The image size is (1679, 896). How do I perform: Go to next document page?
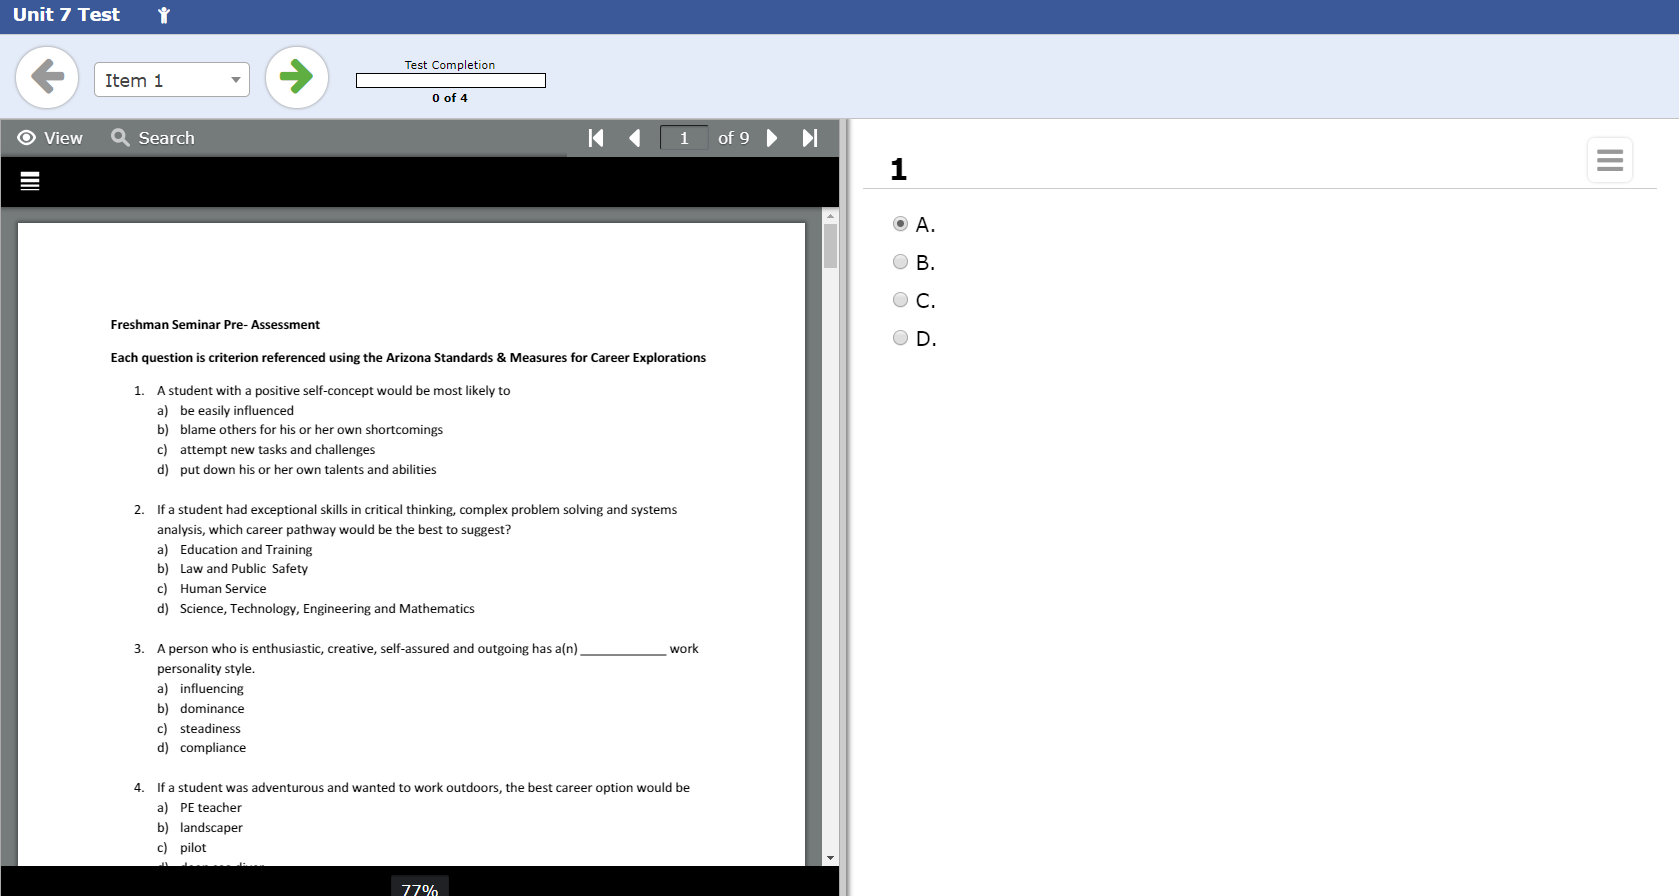coord(772,138)
